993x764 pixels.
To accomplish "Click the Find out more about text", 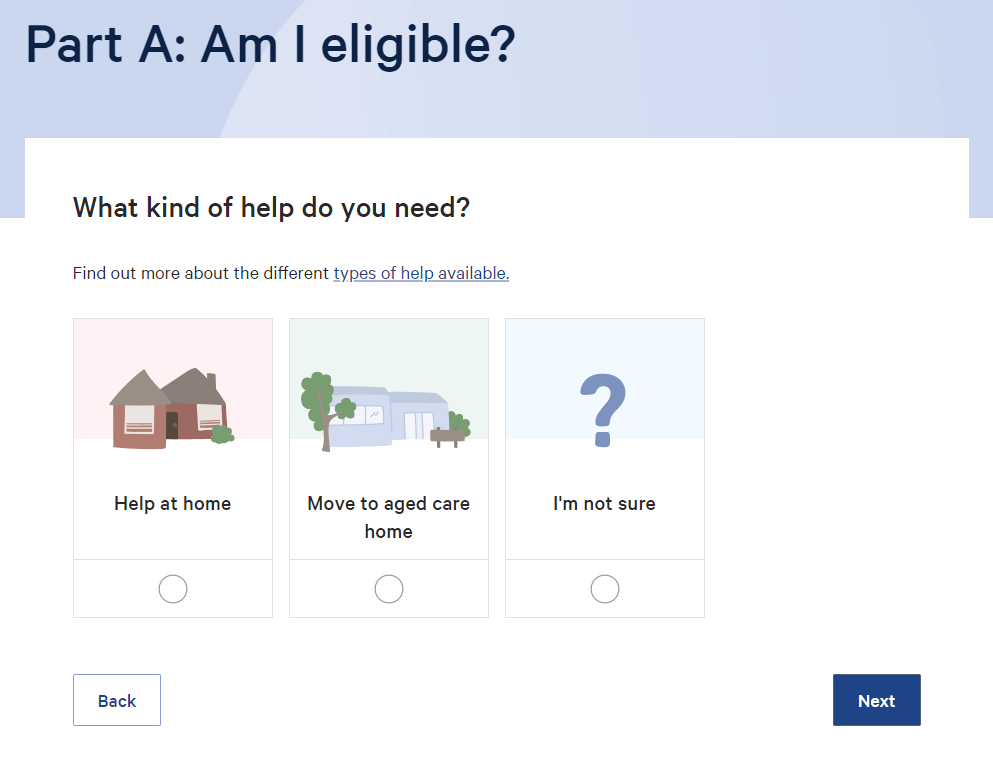I will 201,273.
